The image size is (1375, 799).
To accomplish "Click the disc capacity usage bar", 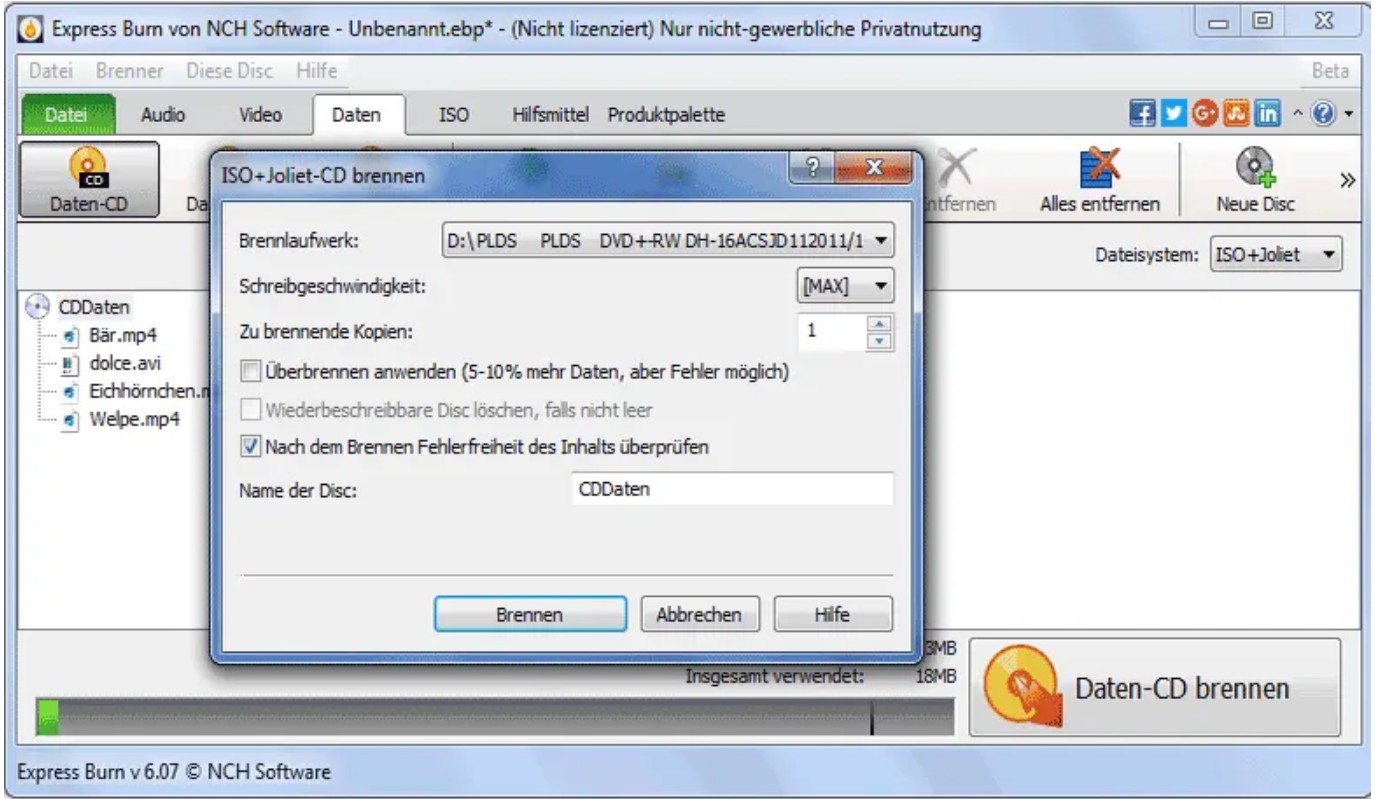I will point(495,719).
